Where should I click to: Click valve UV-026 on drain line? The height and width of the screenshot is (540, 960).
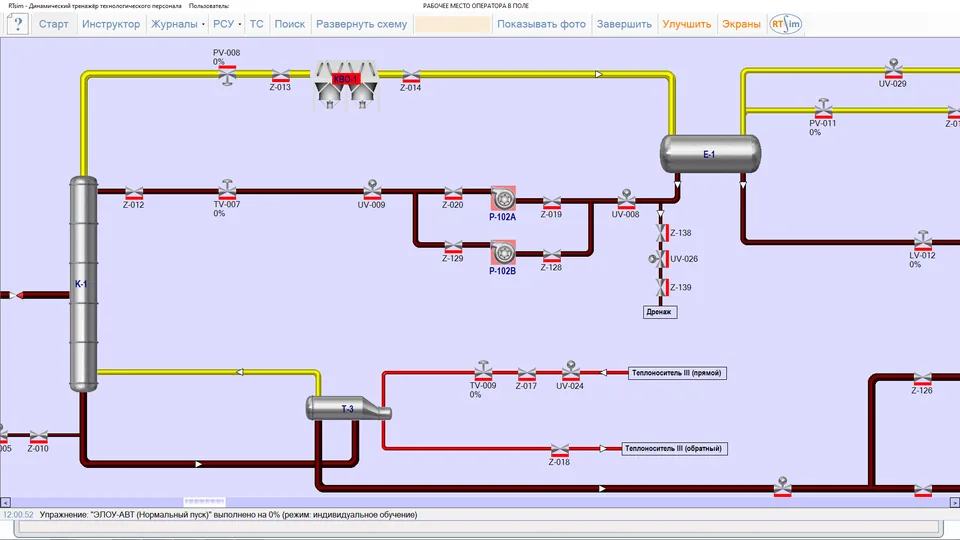[x=659, y=259]
